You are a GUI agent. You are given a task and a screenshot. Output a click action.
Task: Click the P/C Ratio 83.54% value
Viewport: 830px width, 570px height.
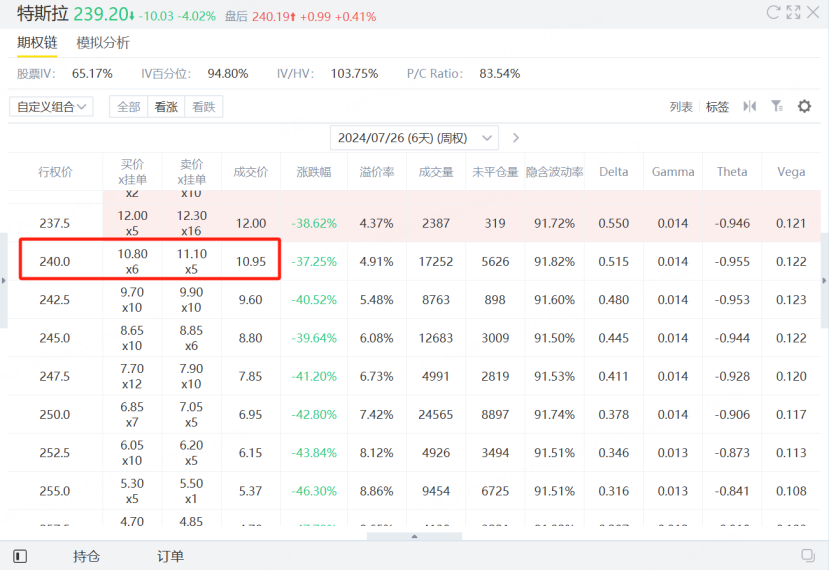(500, 74)
